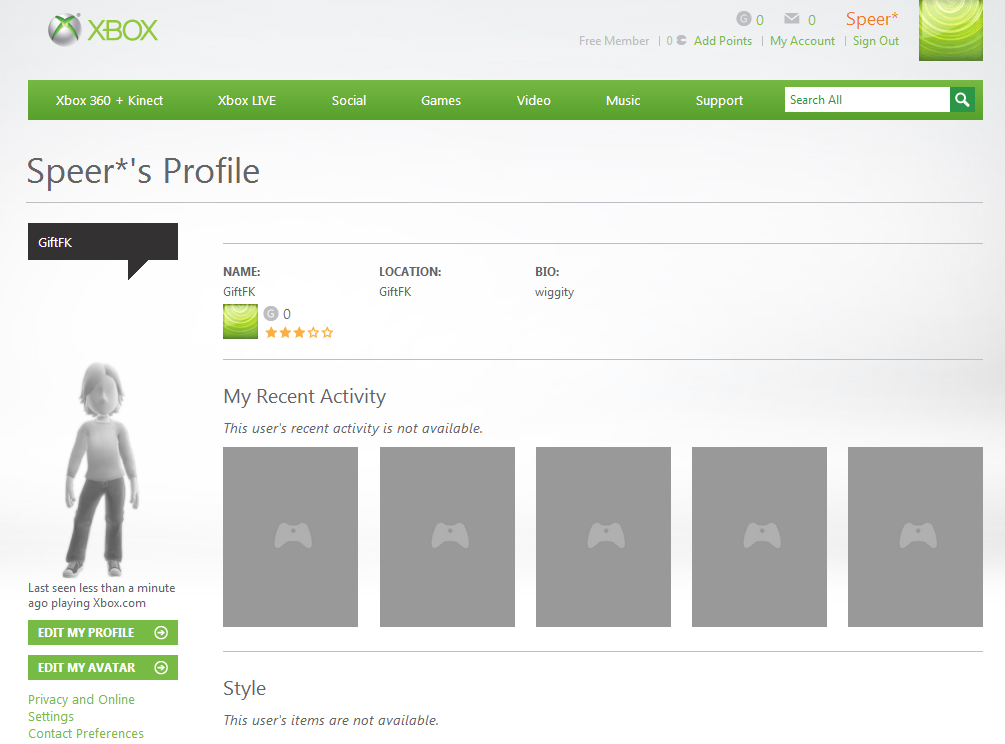This screenshot has height=744, width=1005.
Task: Open the messages envelope icon in header
Action: 792,19
